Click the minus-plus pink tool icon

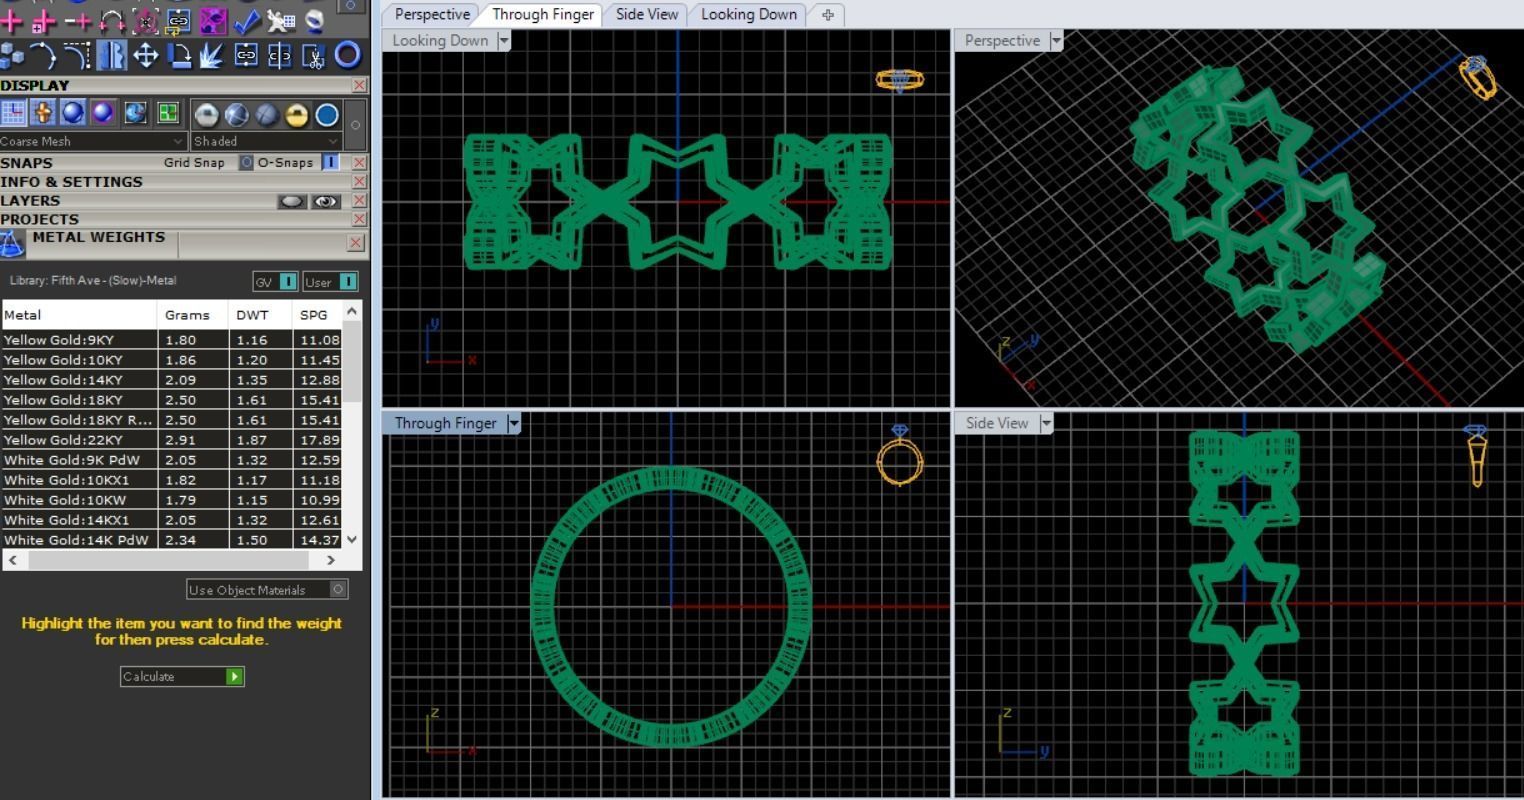(78, 20)
